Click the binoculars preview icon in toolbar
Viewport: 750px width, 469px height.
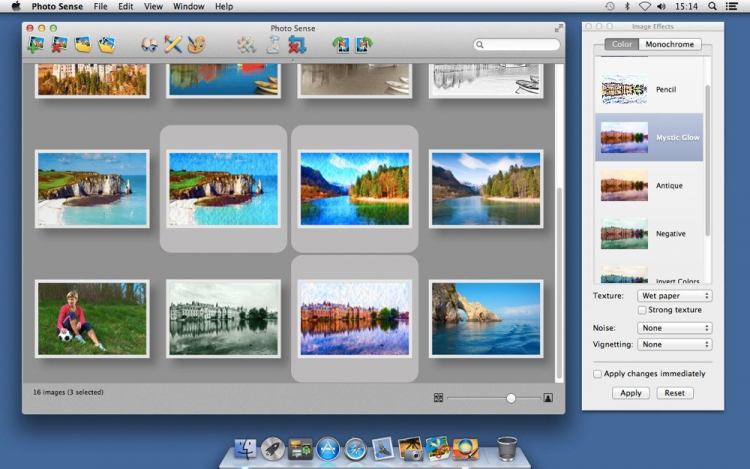150,44
